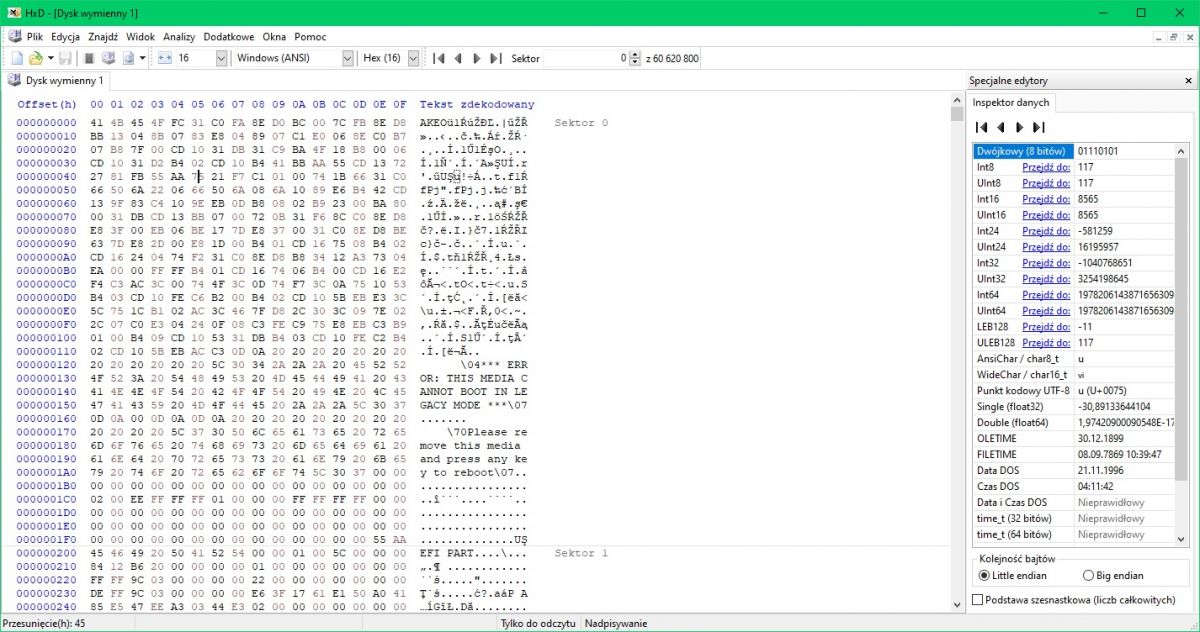
Task: Expand the recent files arrow beside Open
Action: [50, 58]
